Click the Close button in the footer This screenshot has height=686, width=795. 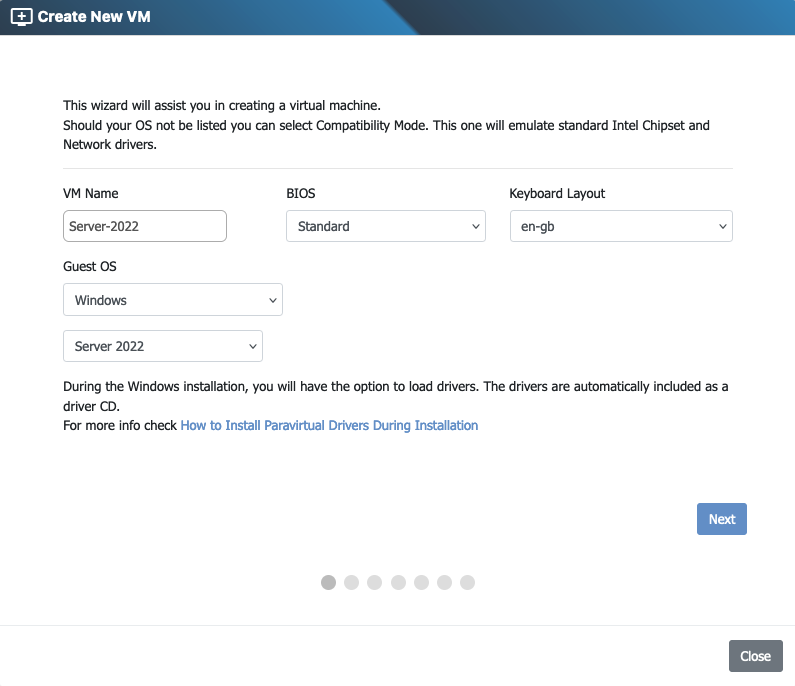coord(755,656)
